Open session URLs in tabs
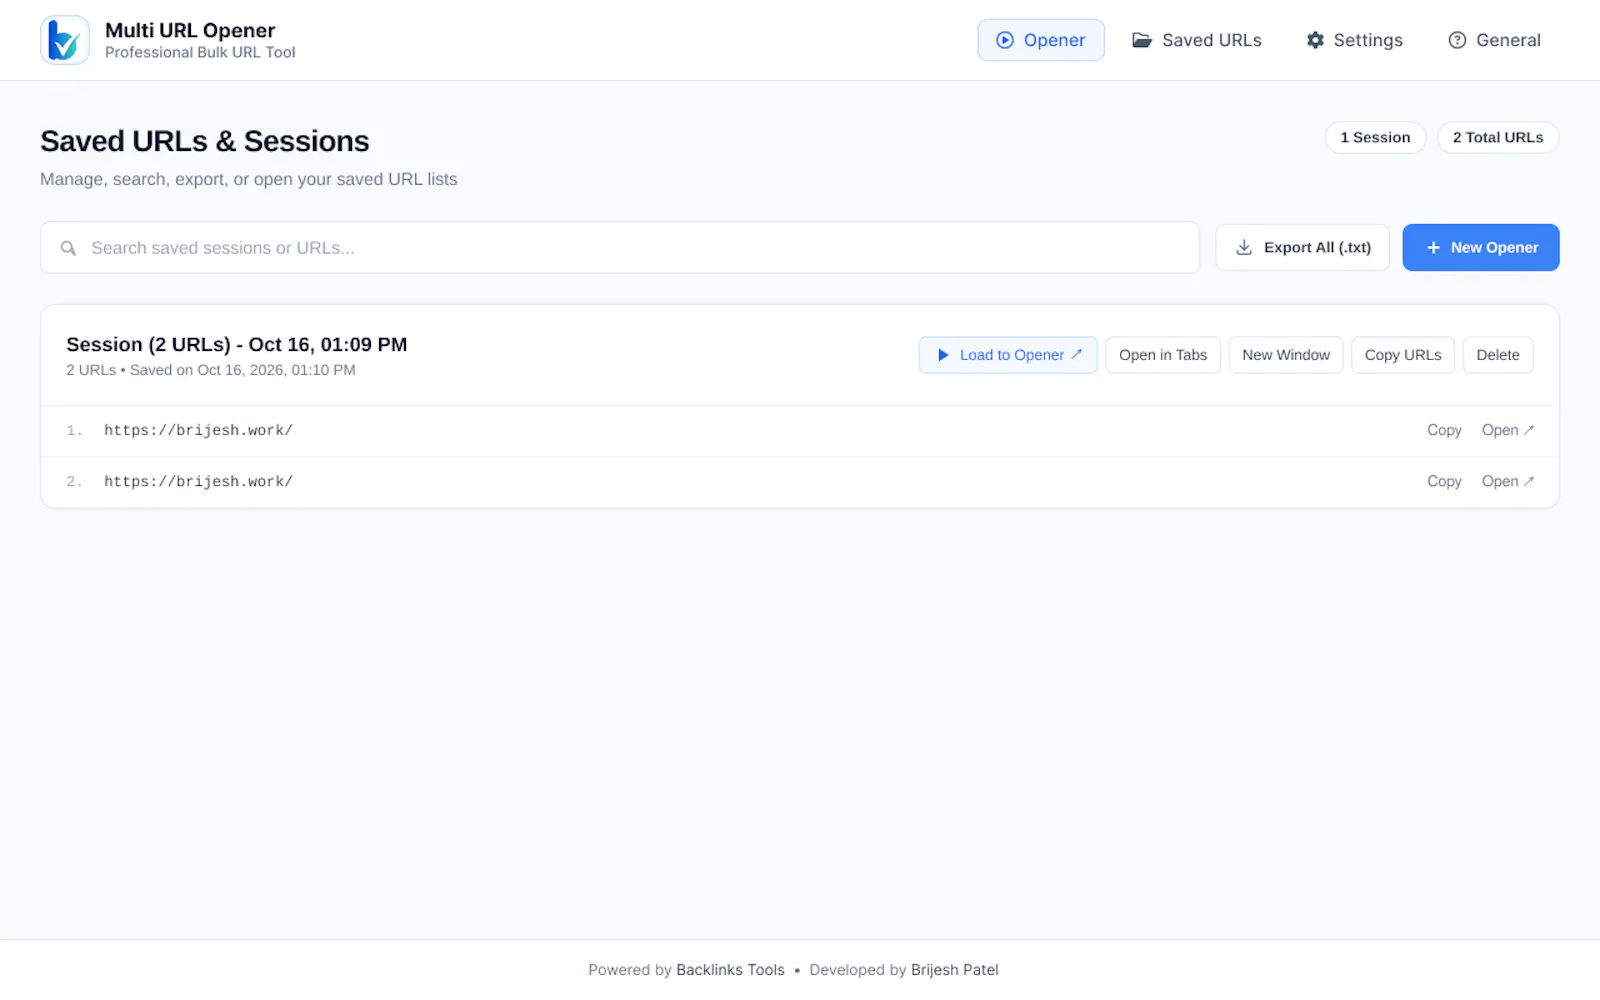Image resolution: width=1600 pixels, height=1000 pixels. click(1163, 355)
